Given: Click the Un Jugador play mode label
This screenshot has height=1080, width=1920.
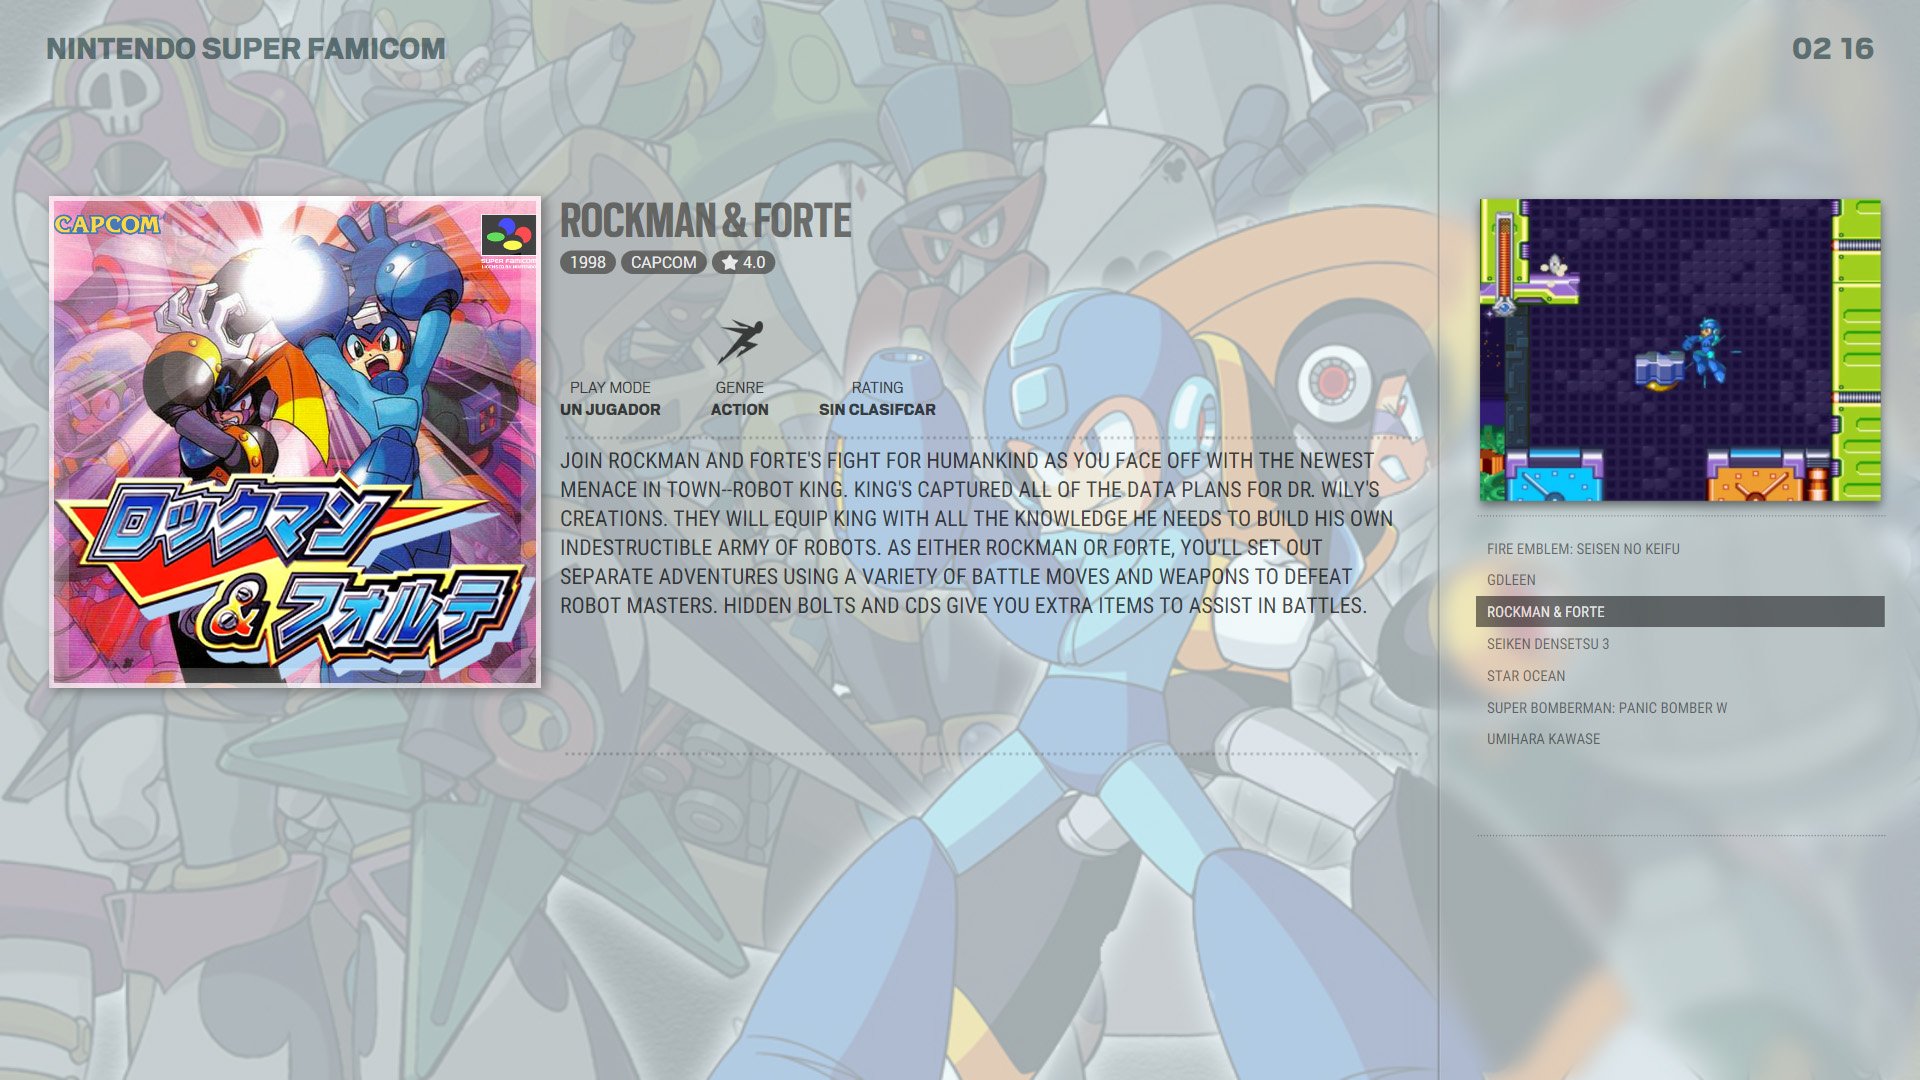Looking at the screenshot, I should point(610,409).
